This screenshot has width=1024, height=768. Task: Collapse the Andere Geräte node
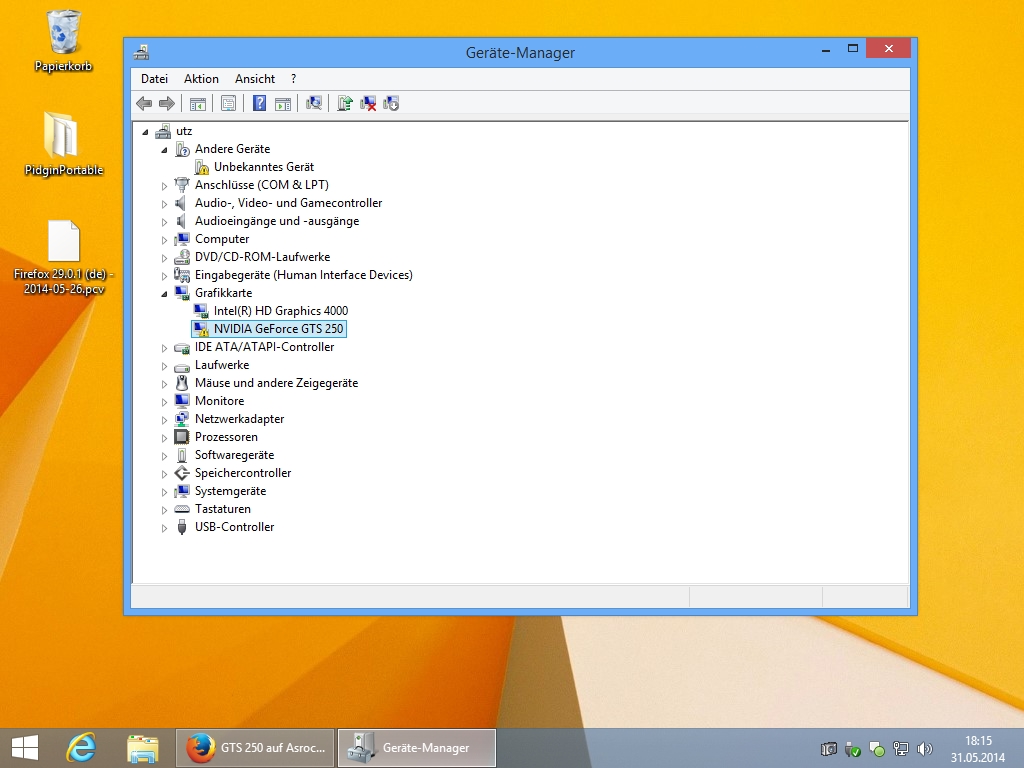pos(165,150)
